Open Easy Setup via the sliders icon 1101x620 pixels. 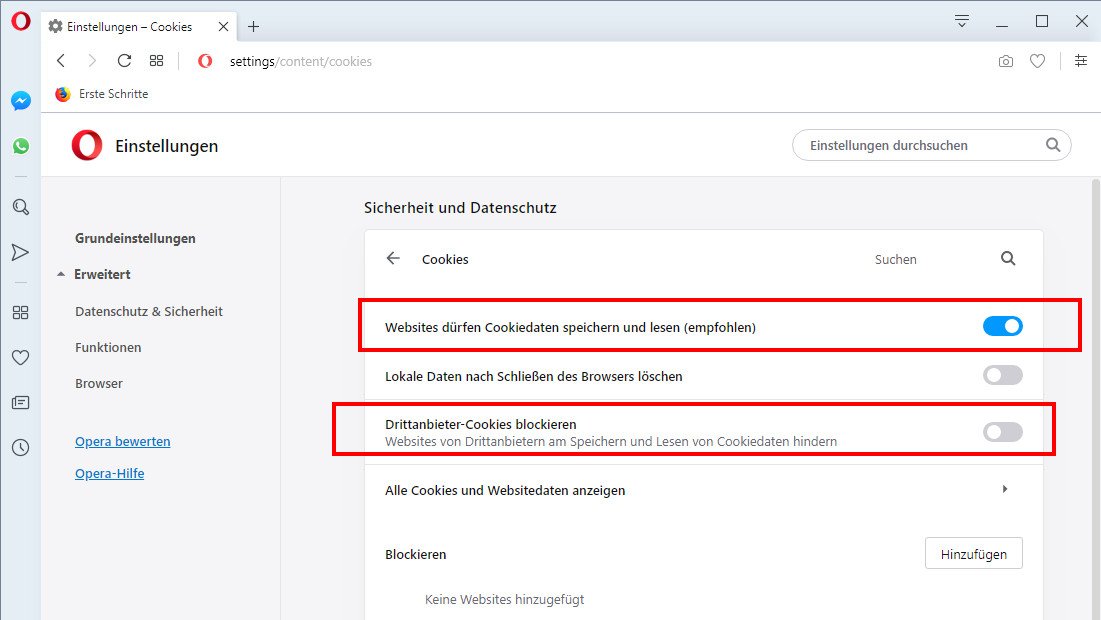click(1080, 61)
